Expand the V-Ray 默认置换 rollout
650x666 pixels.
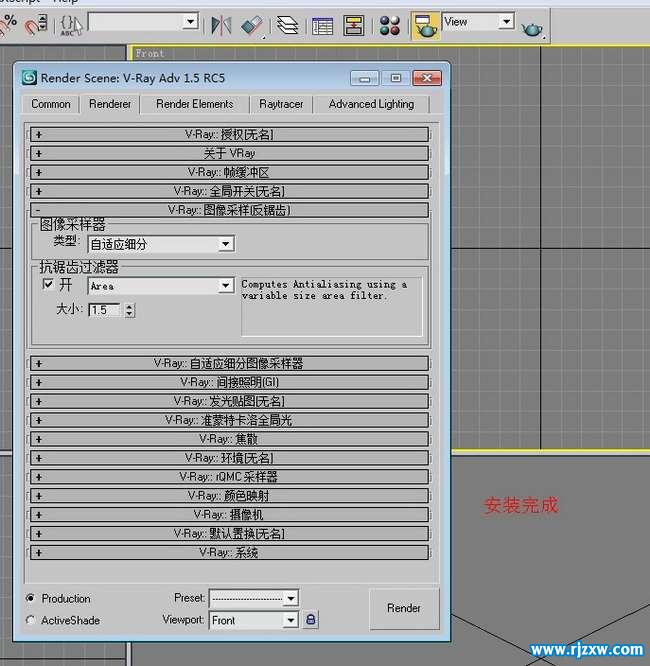pos(229,533)
